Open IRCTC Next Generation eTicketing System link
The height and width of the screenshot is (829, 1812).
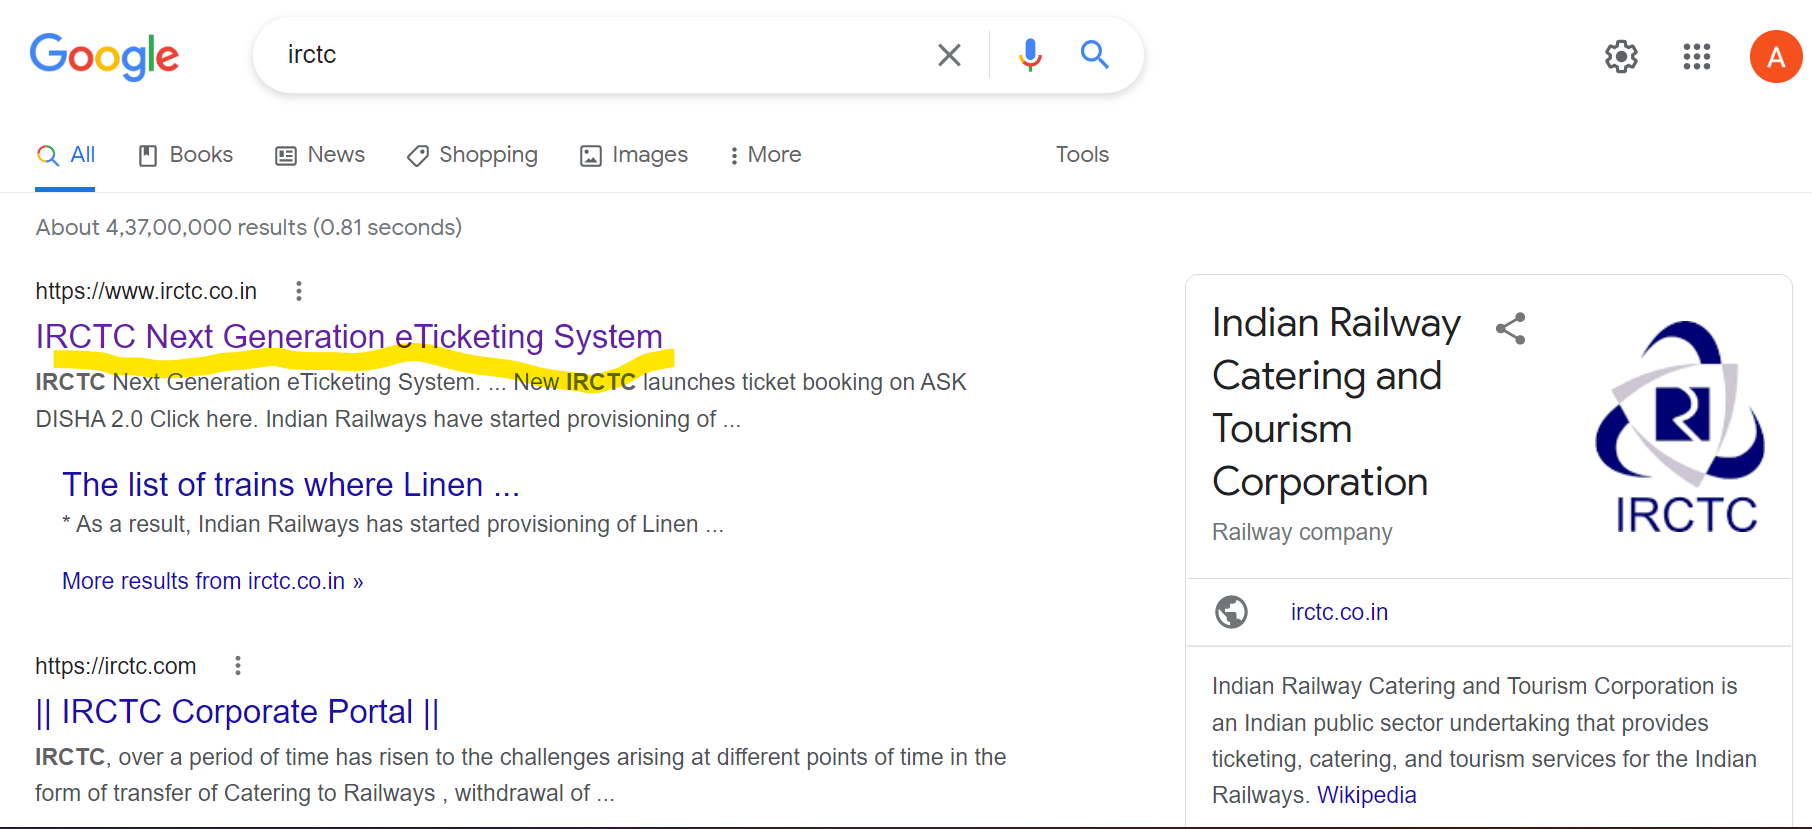tap(349, 337)
